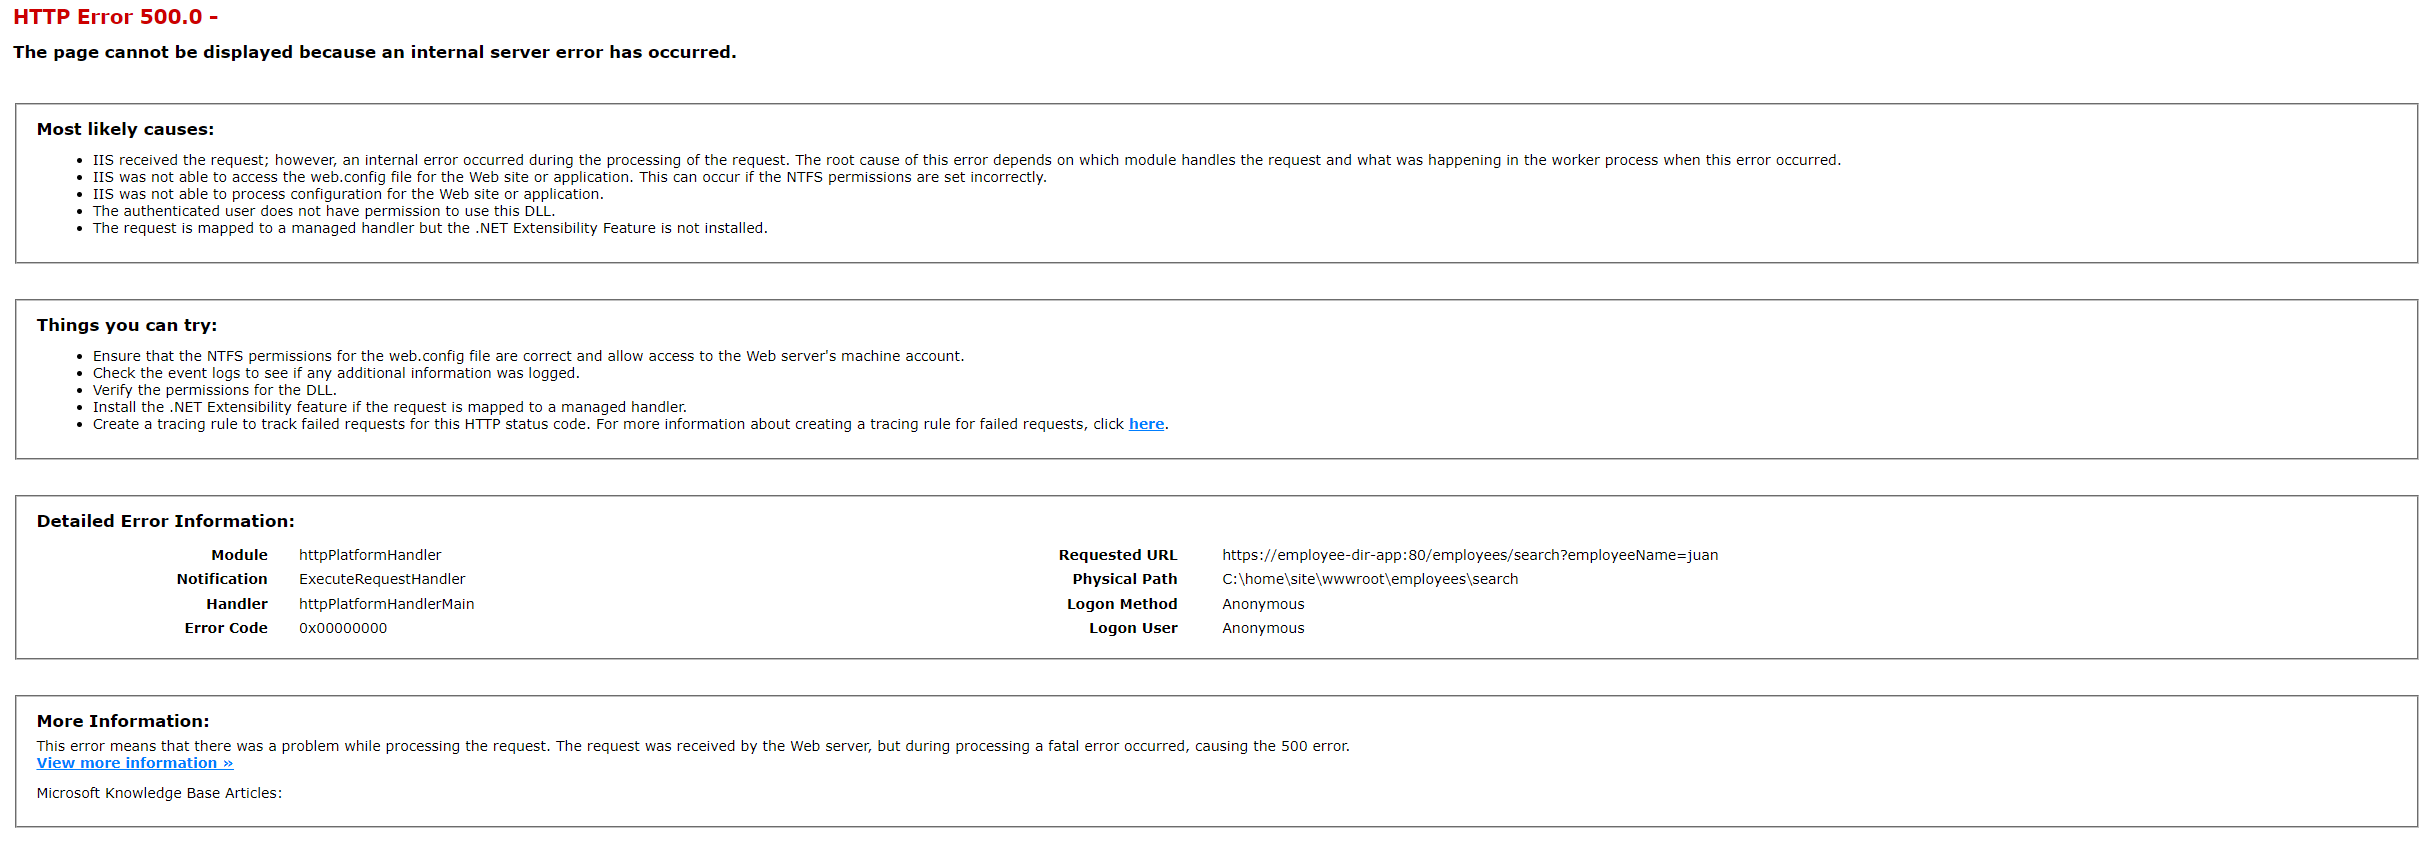Screen dimensions: 2432x852
Task: Click 'Microsoft Knowledge Base Articles:' text
Action: pyautogui.click(x=159, y=793)
